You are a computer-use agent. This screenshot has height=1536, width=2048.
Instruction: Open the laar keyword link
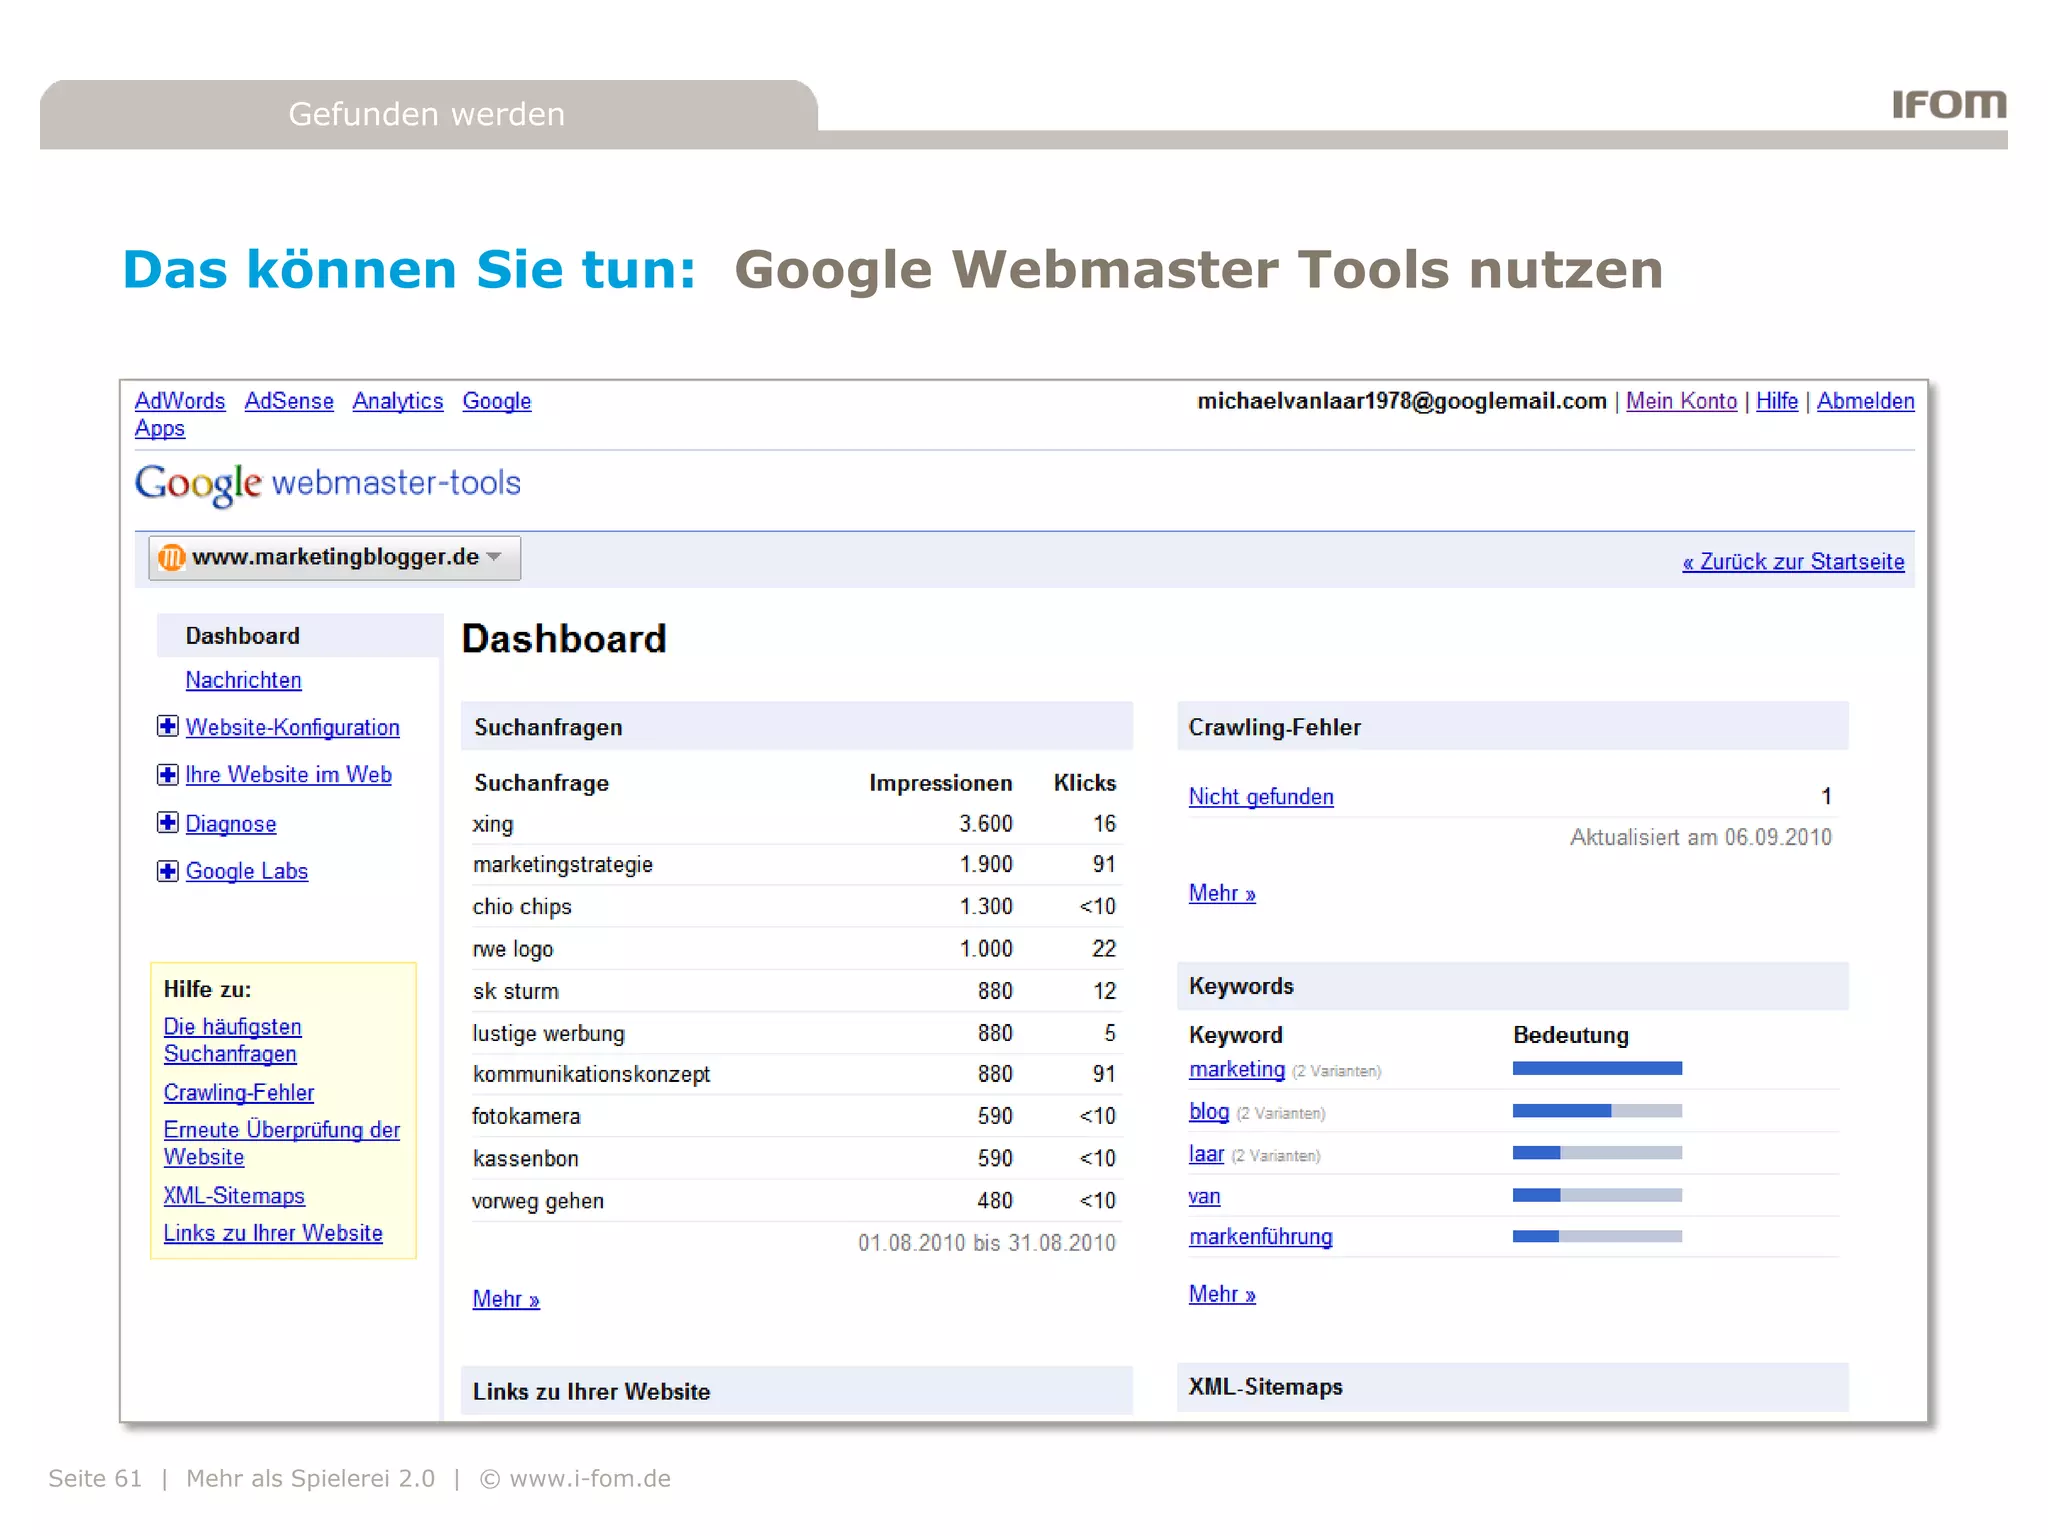[x=1206, y=1154]
